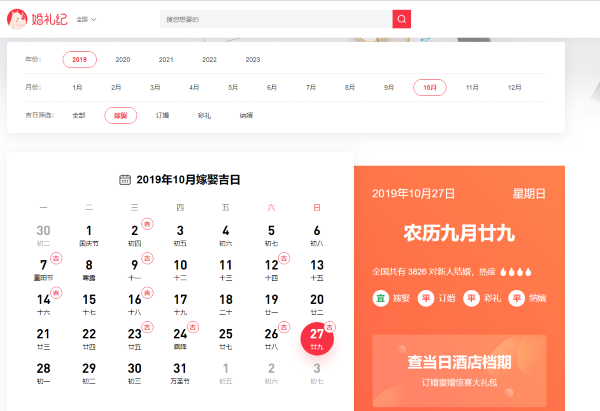Viewport: 600px width, 411px height.
Task: Choose month 12月
Action: click(x=514, y=87)
